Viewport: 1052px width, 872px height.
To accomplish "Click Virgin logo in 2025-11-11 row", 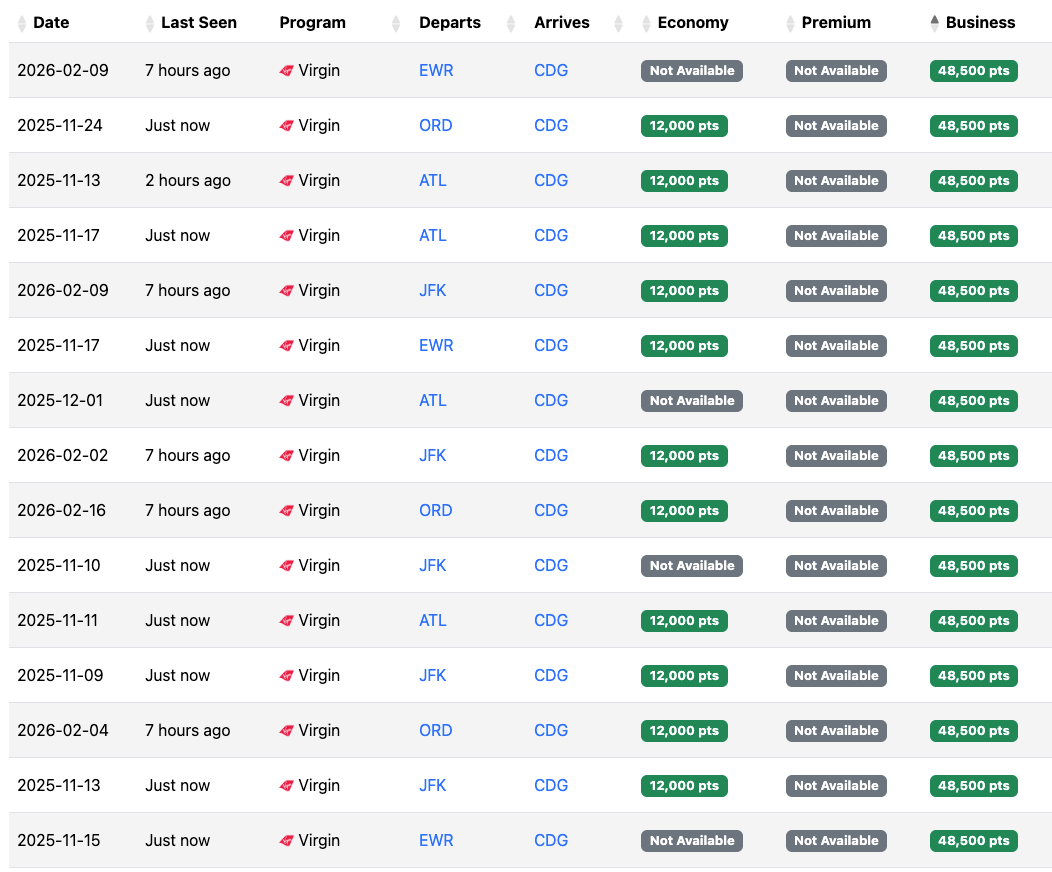I will (286, 620).
